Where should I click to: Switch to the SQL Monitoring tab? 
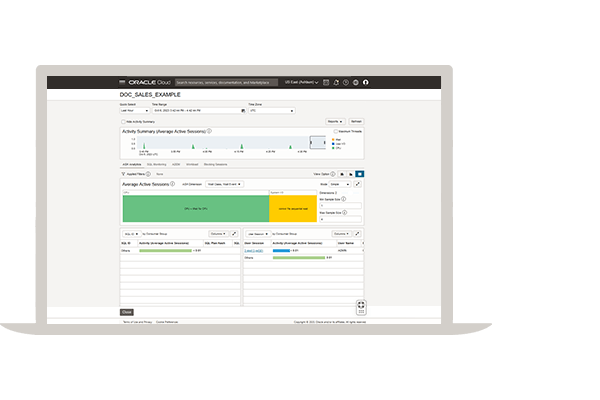(156, 162)
